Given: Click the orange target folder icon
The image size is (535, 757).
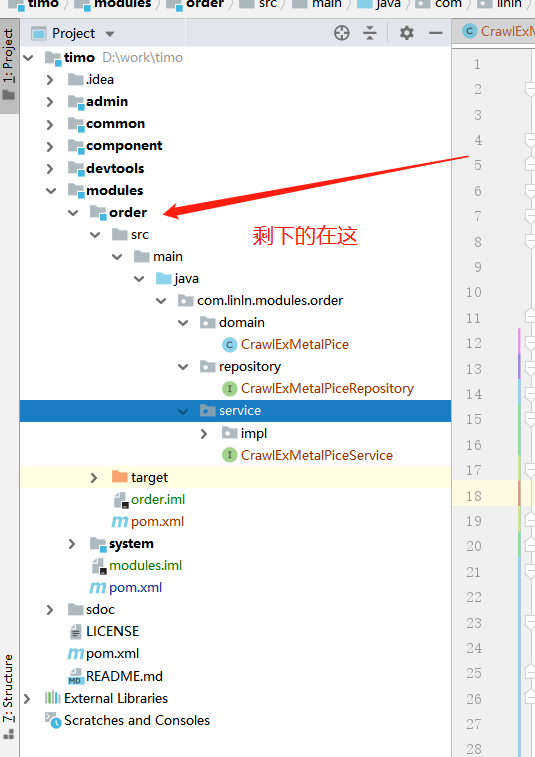Looking at the screenshot, I should pyautogui.click(x=119, y=477).
